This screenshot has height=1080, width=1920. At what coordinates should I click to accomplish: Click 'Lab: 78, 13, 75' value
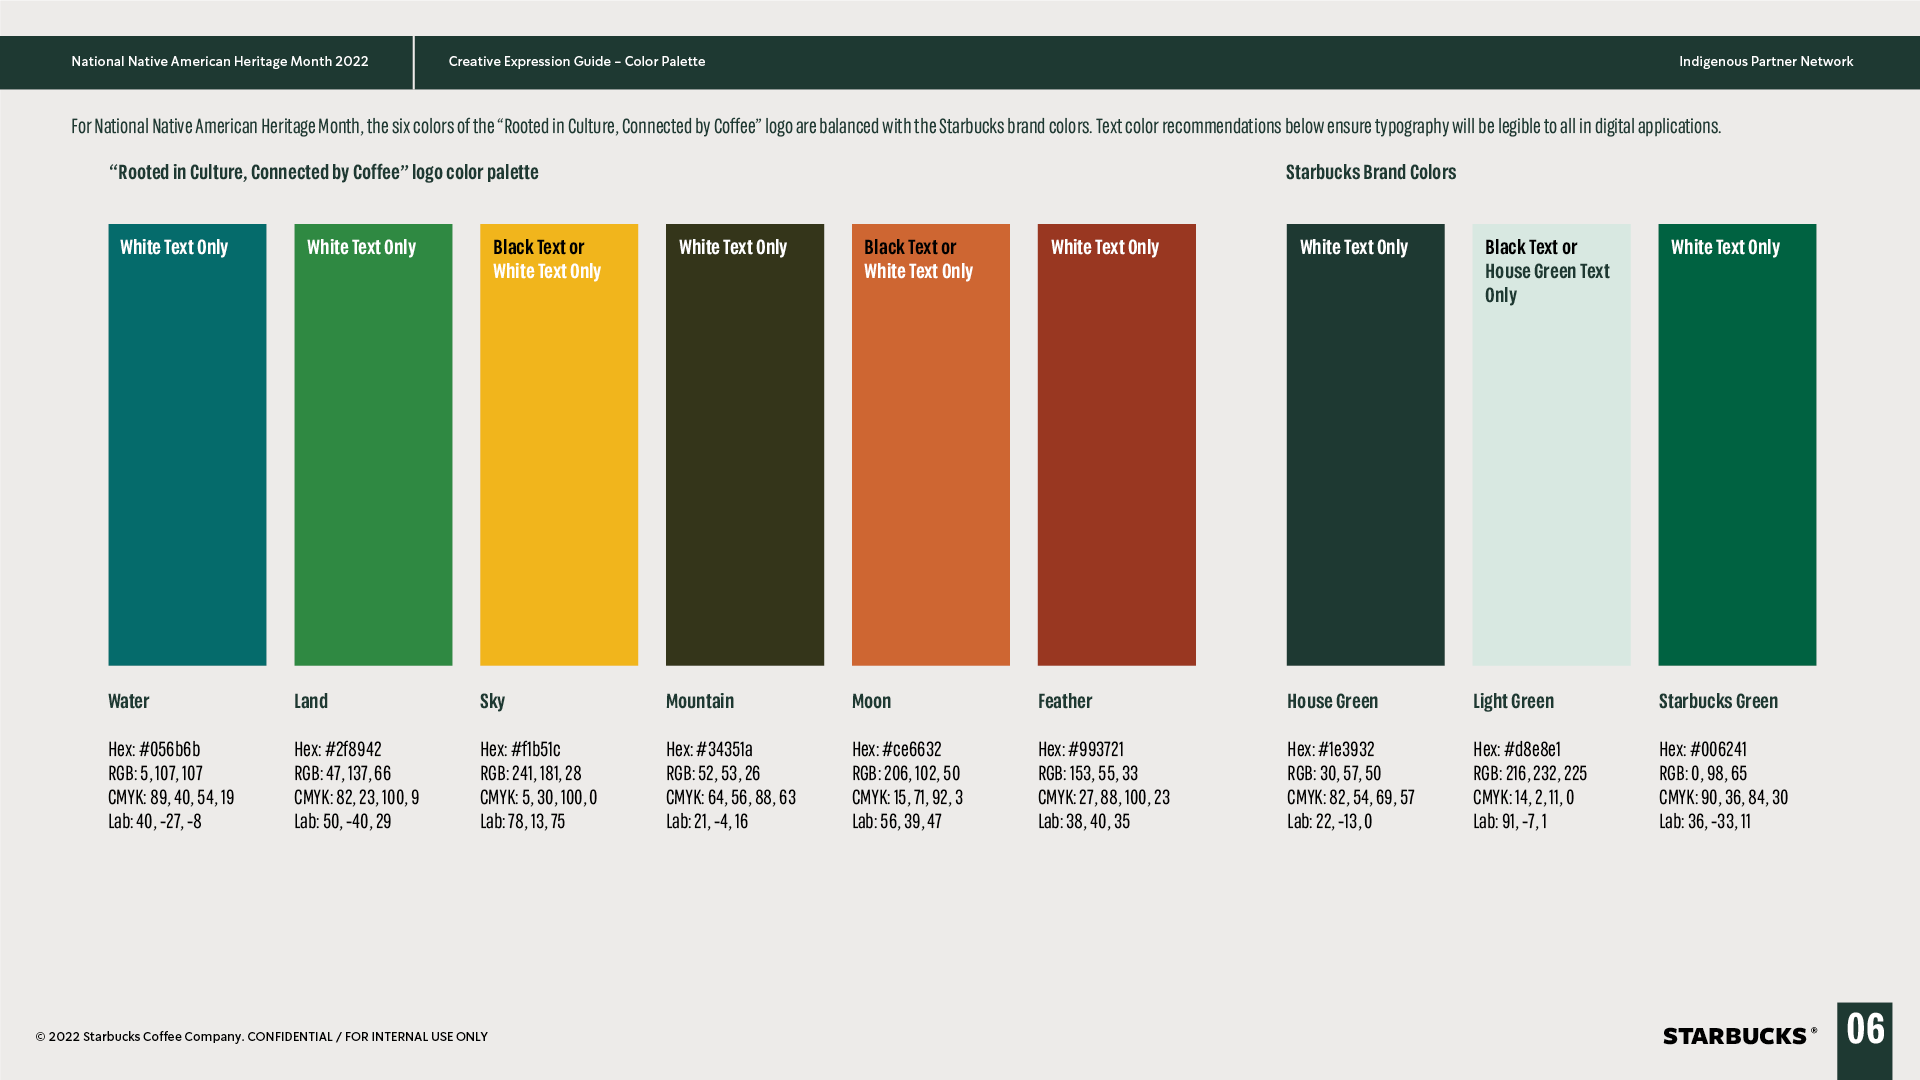(x=523, y=821)
